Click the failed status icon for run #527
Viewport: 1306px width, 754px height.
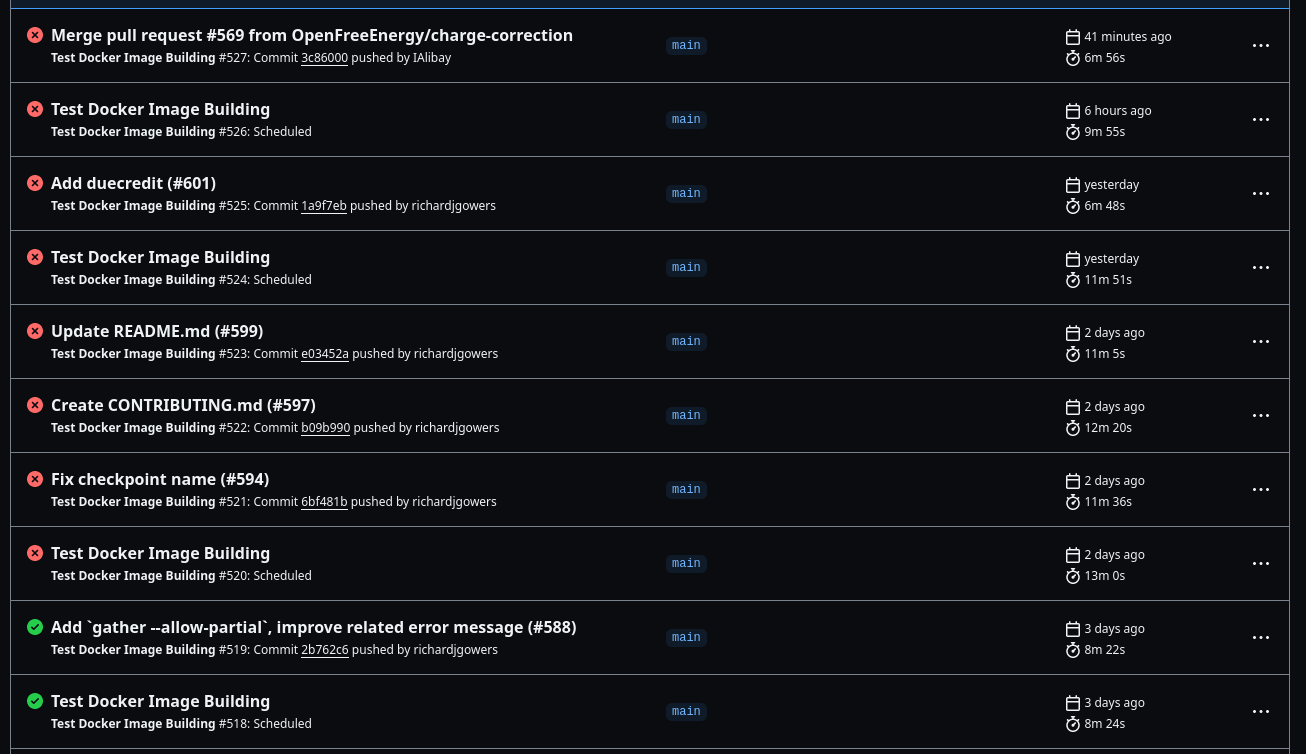(35, 35)
